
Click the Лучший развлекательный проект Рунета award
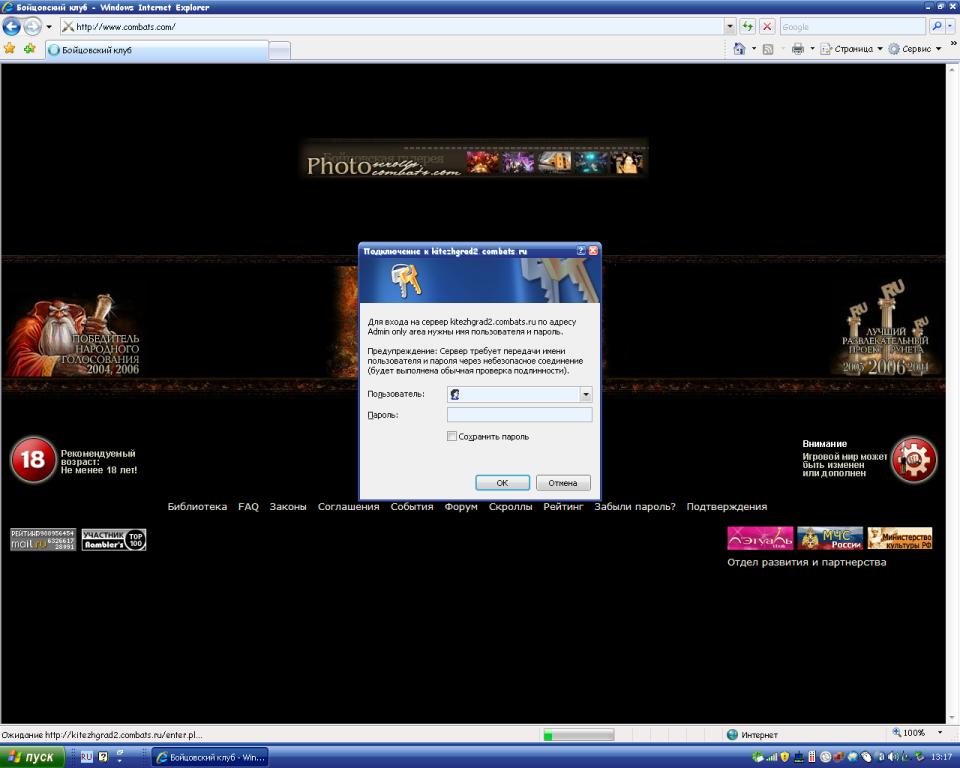pyautogui.click(x=885, y=329)
